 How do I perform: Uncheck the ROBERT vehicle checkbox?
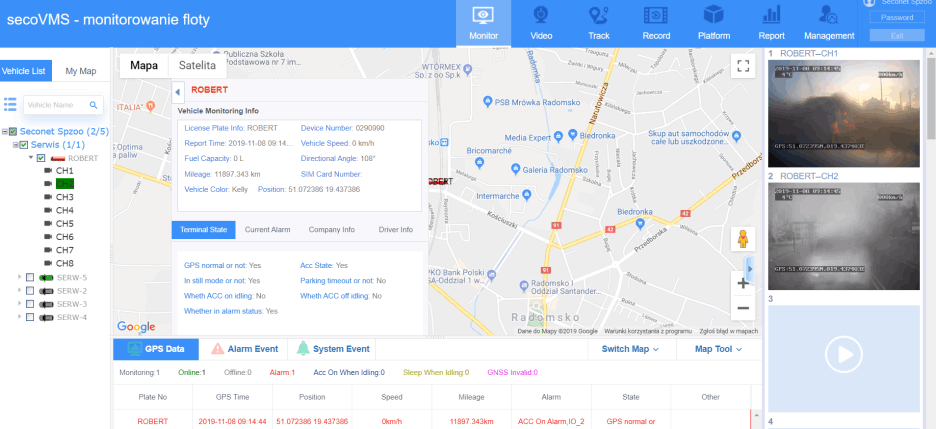(41, 158)
